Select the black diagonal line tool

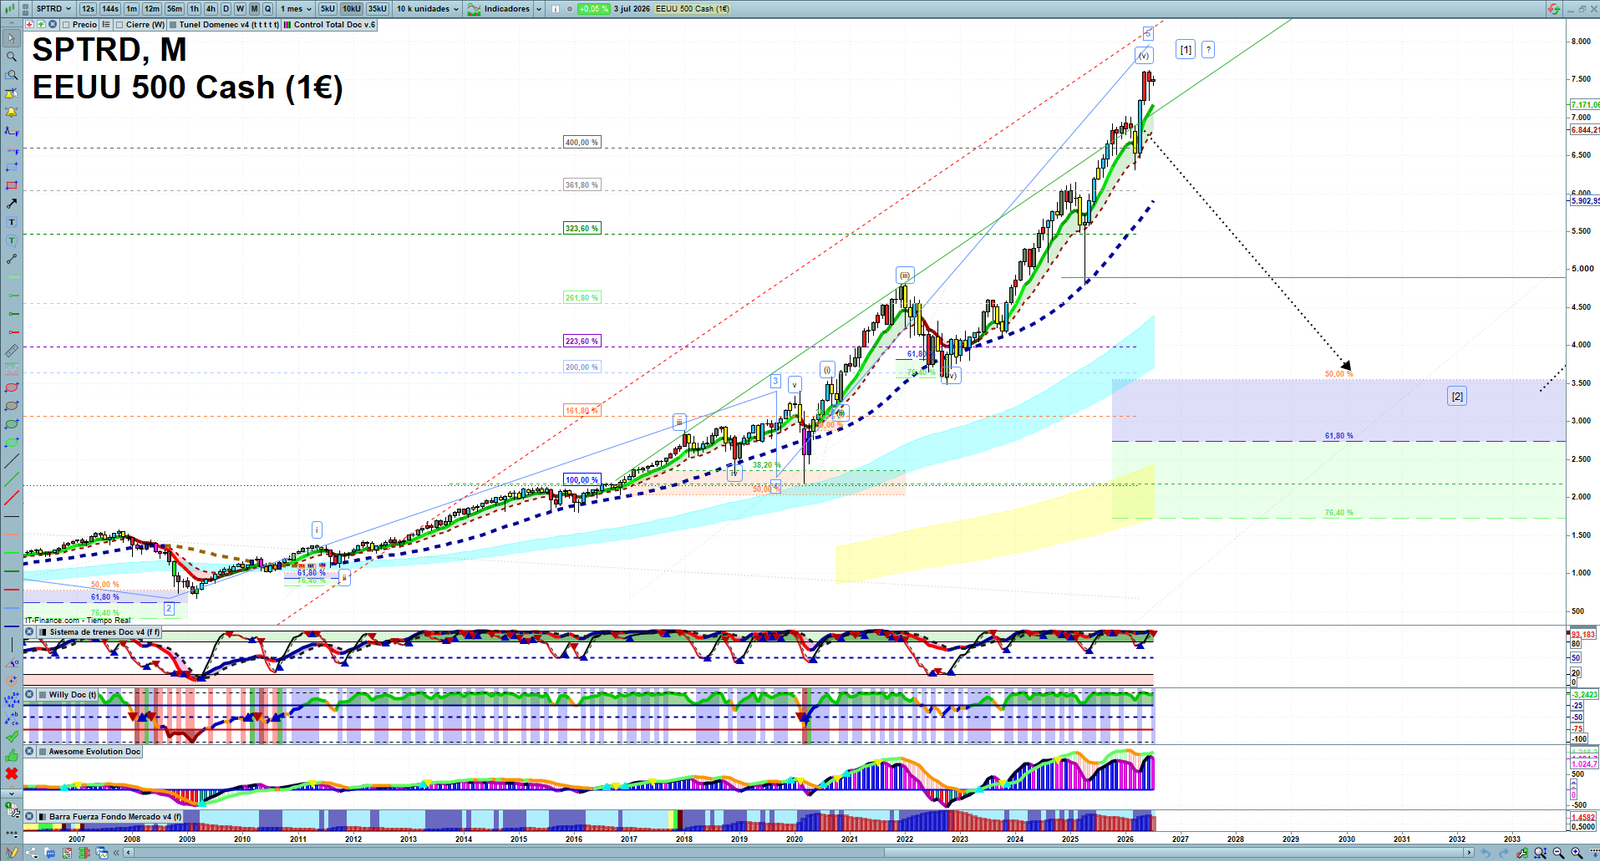12,460
